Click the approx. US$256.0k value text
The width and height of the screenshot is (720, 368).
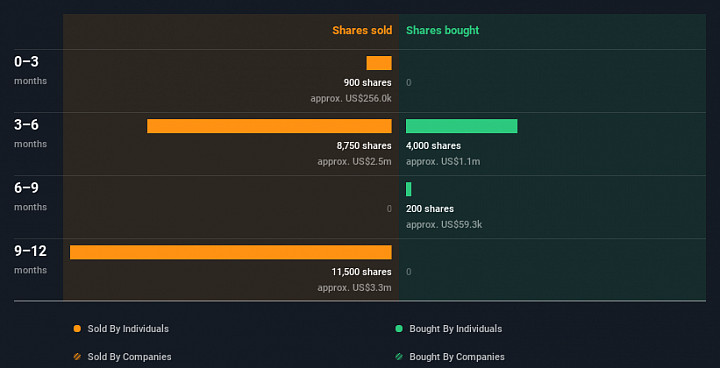pyautogui.click(x=351, y=99)
